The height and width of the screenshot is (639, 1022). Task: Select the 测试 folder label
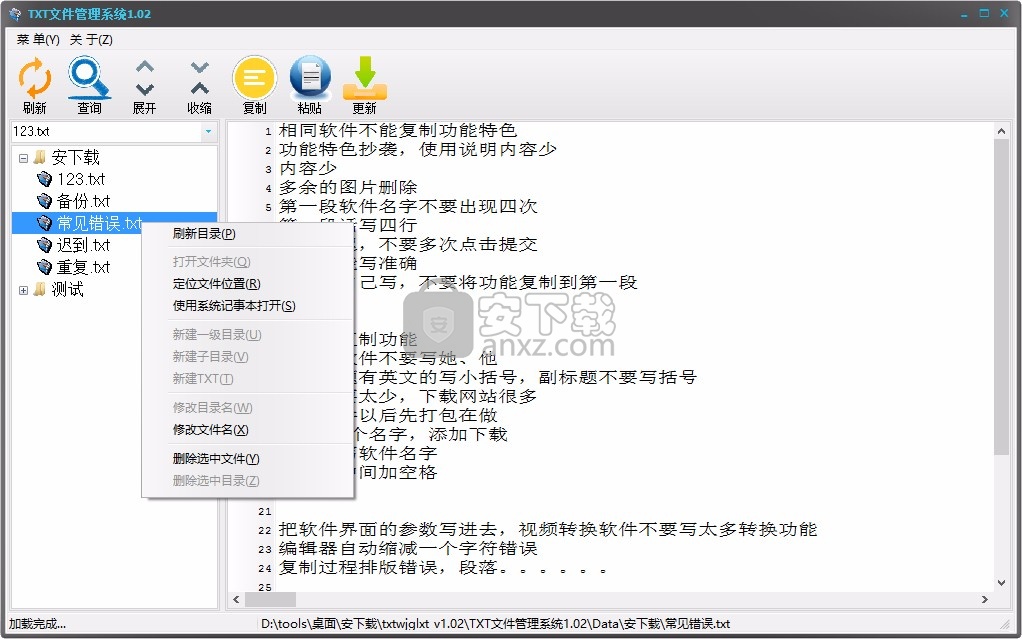68,290
